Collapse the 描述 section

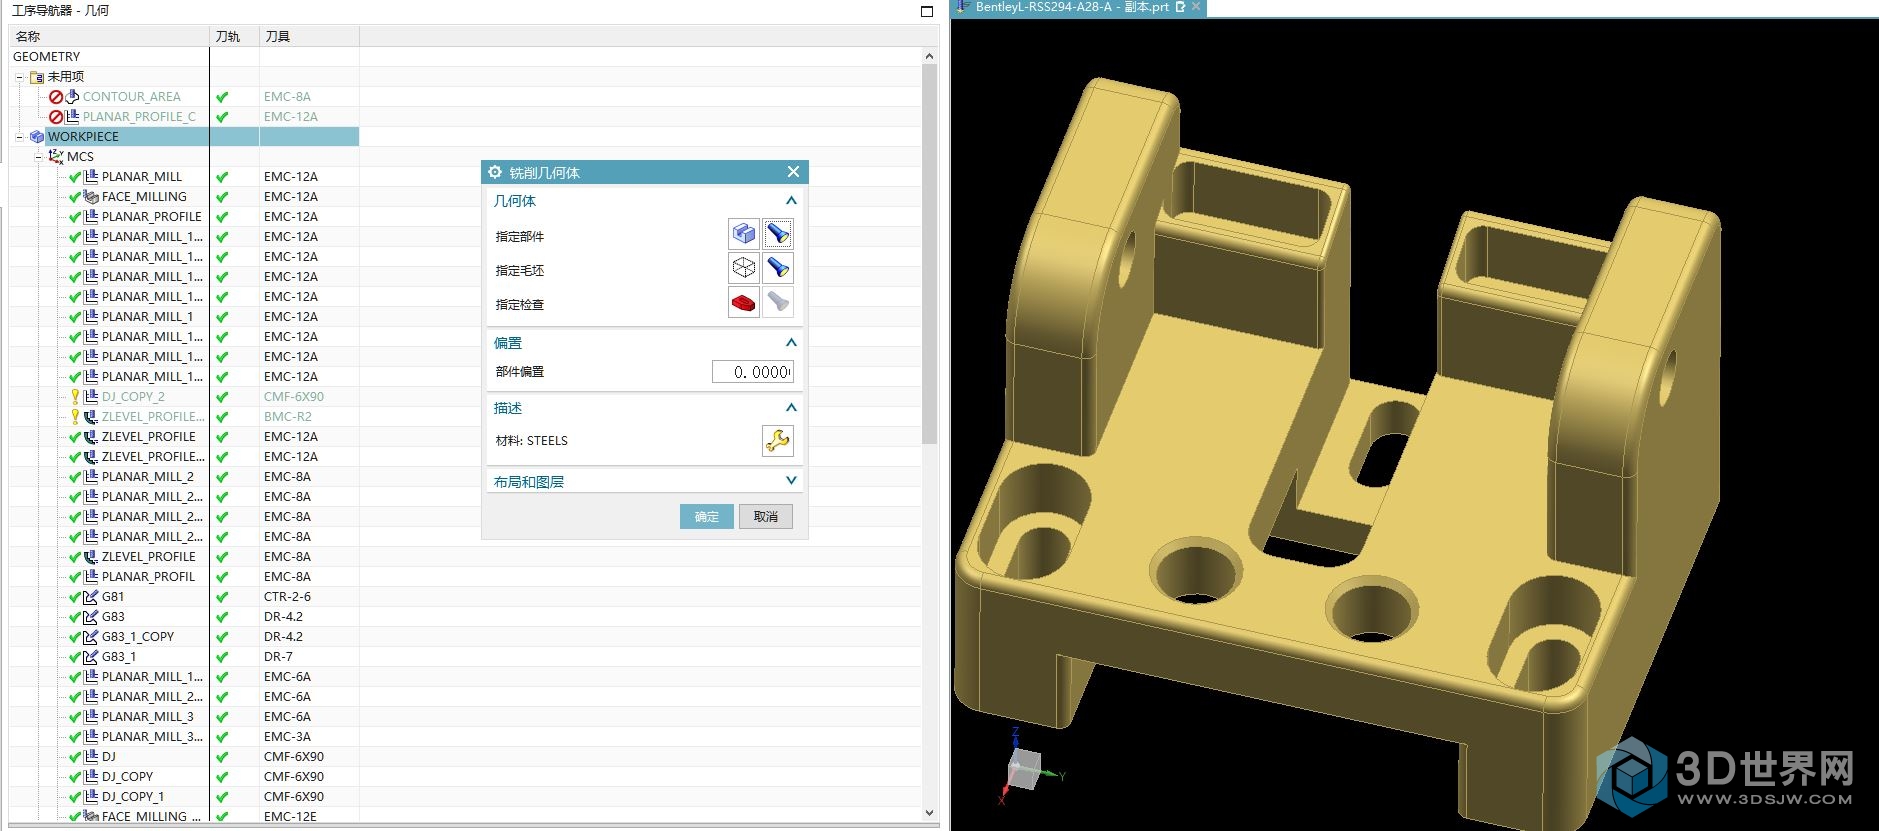click(x=791, y=408)
